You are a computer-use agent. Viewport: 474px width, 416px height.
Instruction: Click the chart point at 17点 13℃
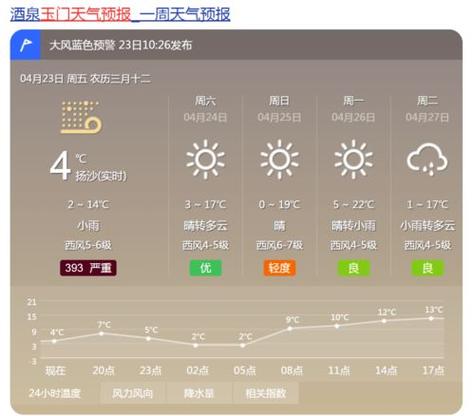pyautogui.click(x=431, y=318)
